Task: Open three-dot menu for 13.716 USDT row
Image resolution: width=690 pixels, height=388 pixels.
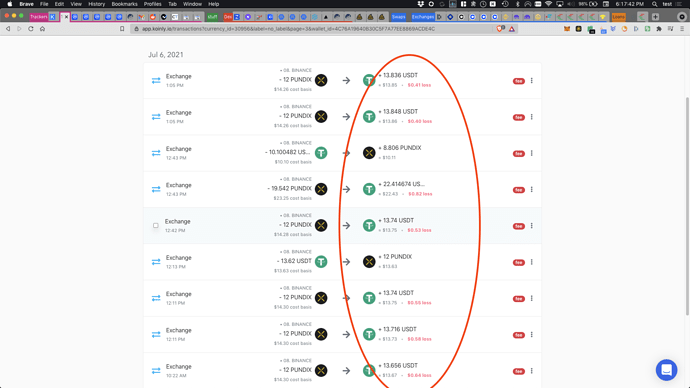Action: click(x=532, y=334)
